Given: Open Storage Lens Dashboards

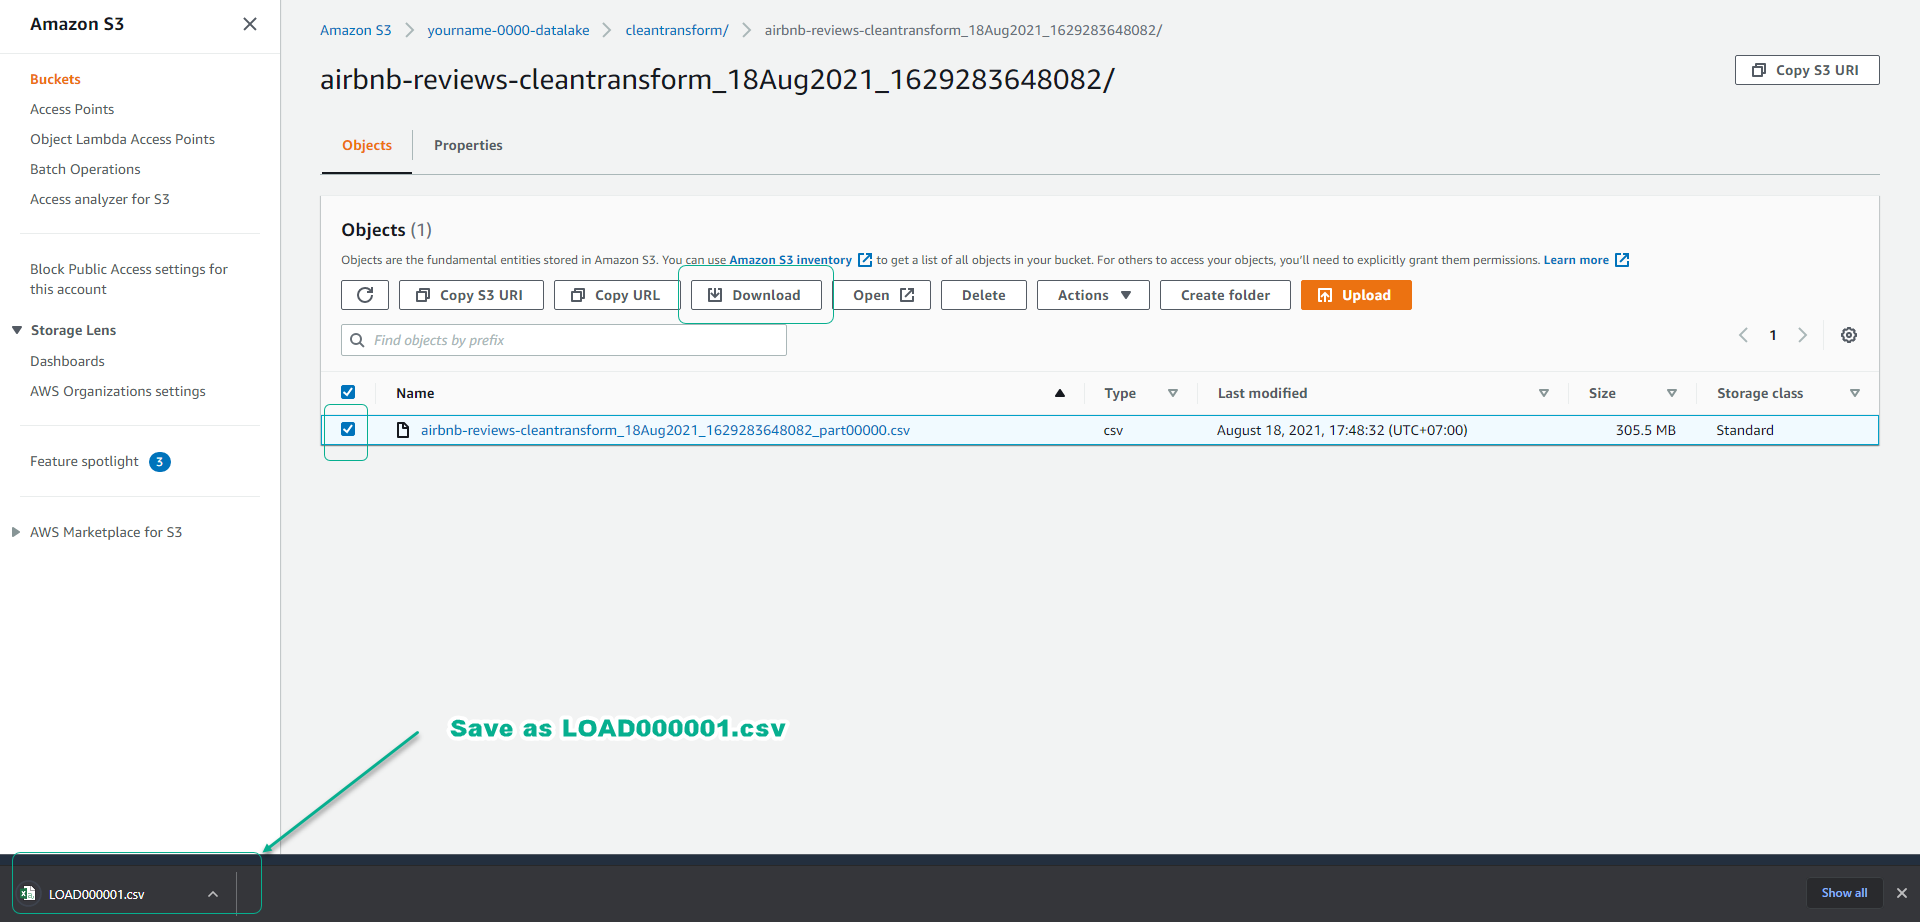Looking at the screenshot, I should point(67,361).
